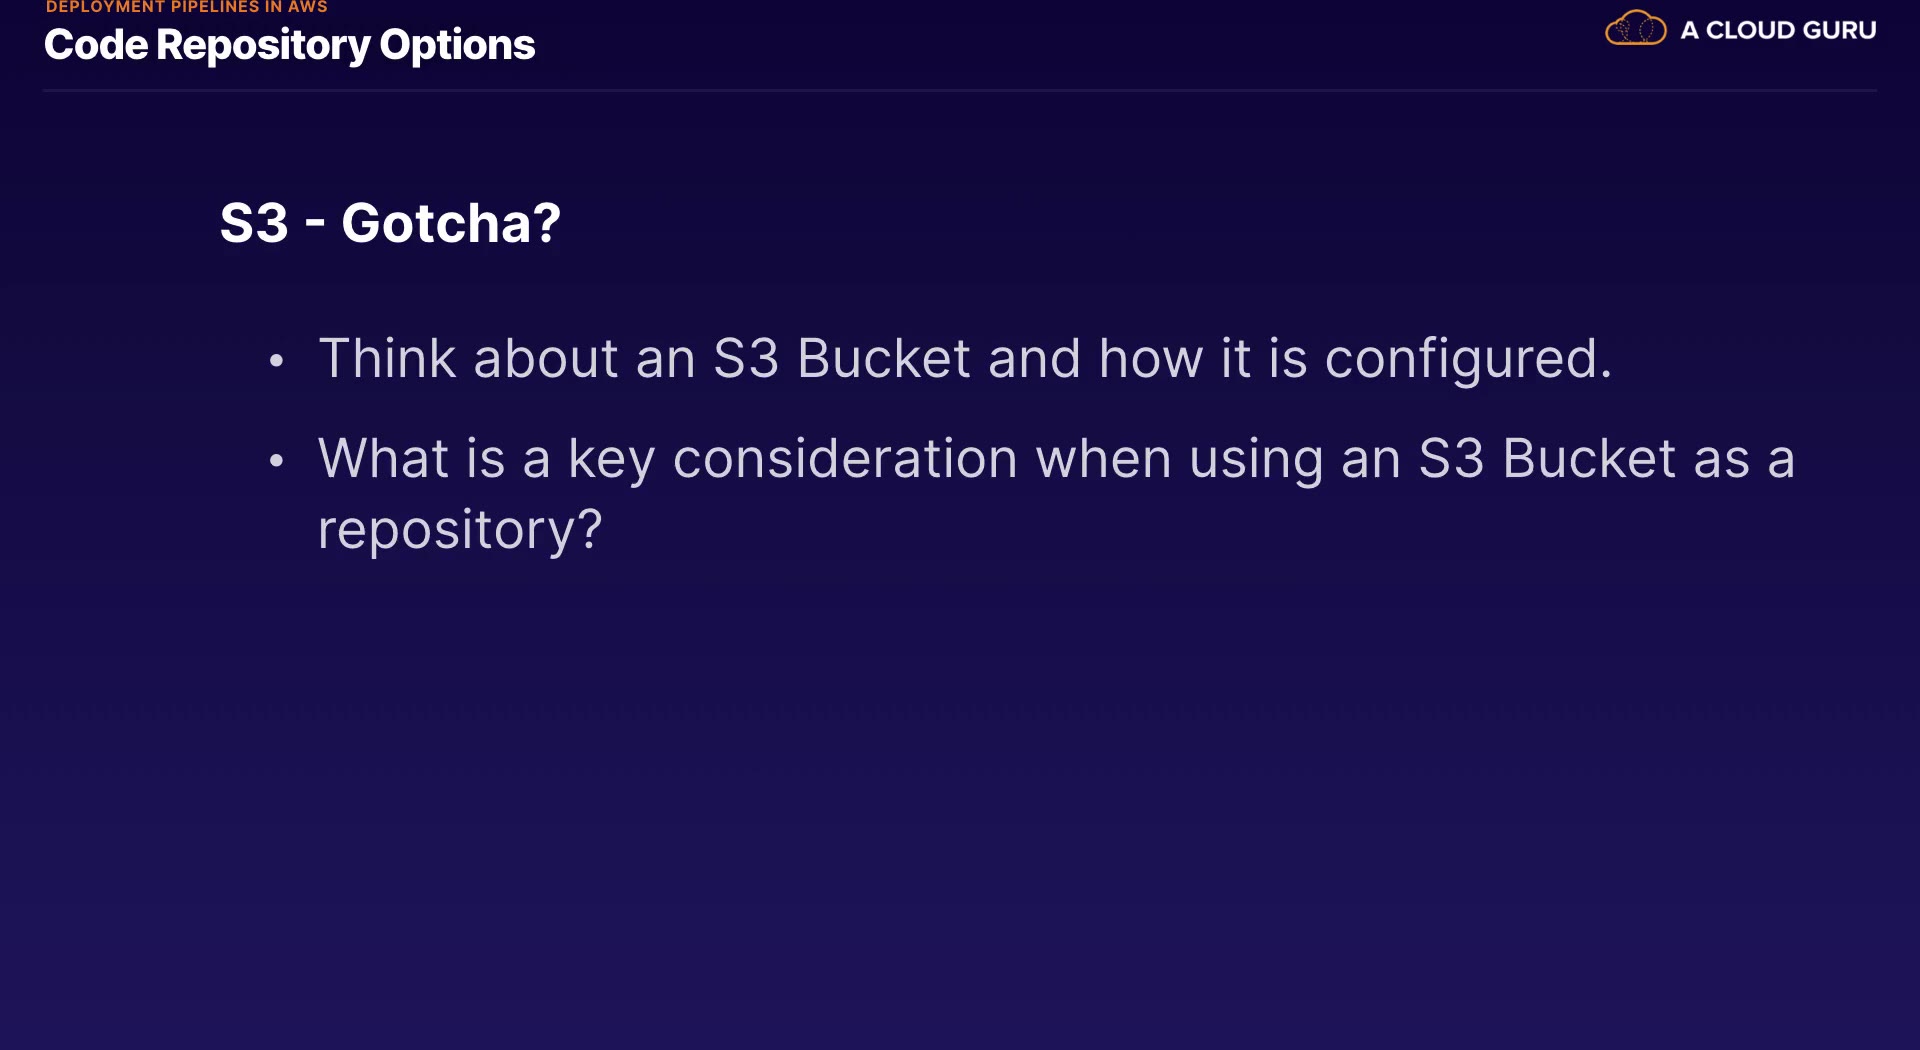Click "Bucket" in the second bullet line

pyautogui.click(x=1589, y=459)
